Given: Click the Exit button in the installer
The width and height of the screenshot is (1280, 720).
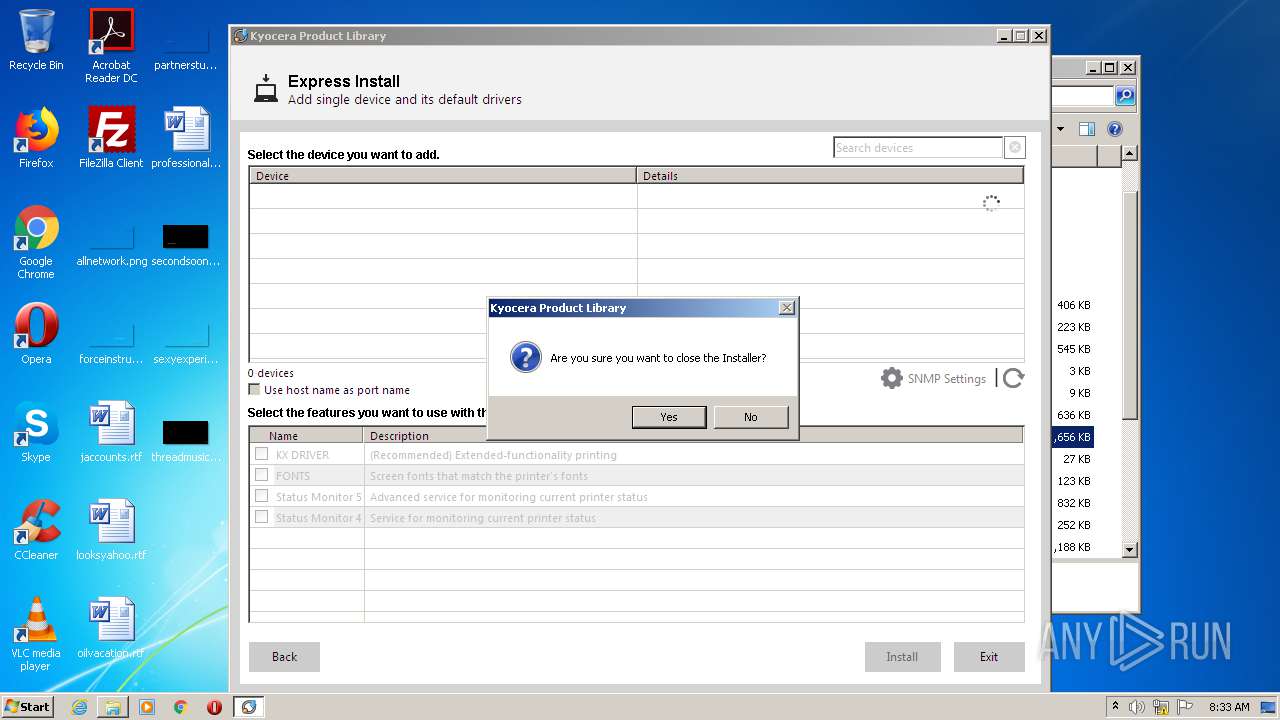Looking at the screenshot, I should pos(989,657).
